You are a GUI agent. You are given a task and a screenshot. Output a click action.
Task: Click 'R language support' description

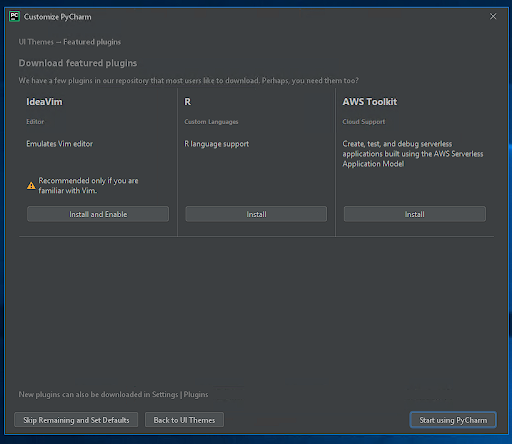click(217, 144)
